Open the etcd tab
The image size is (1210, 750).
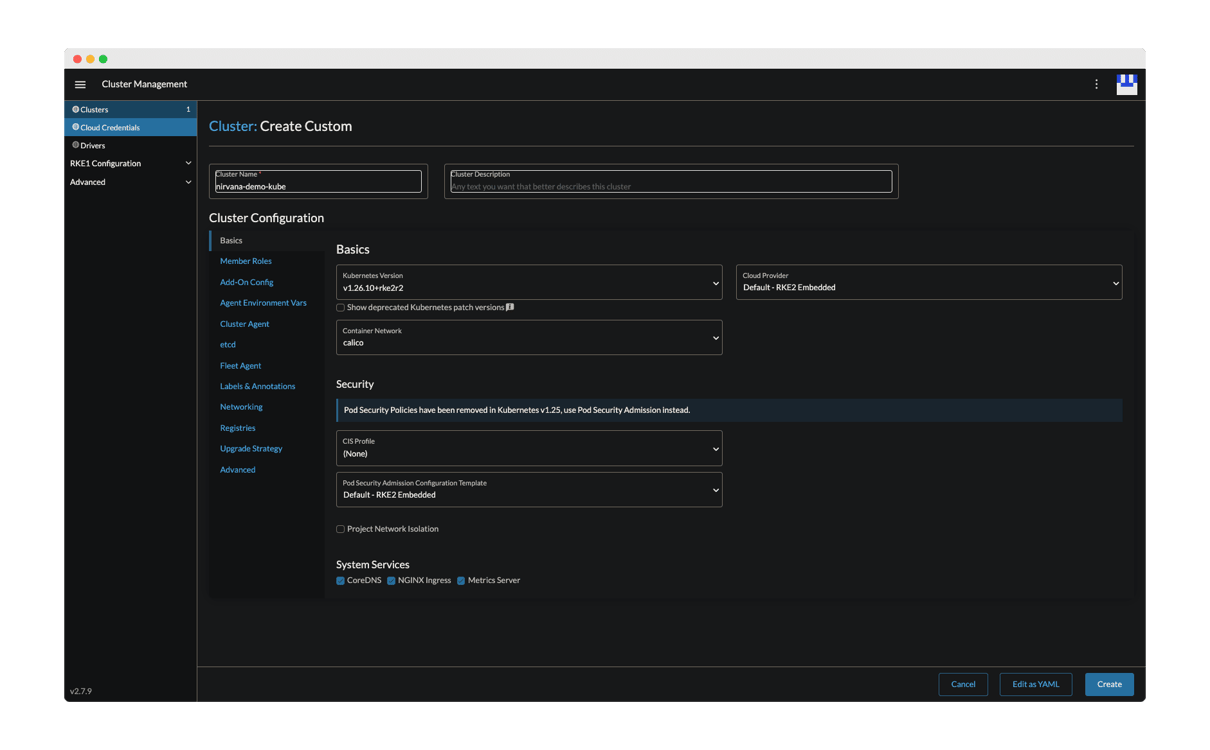(228, 345)
